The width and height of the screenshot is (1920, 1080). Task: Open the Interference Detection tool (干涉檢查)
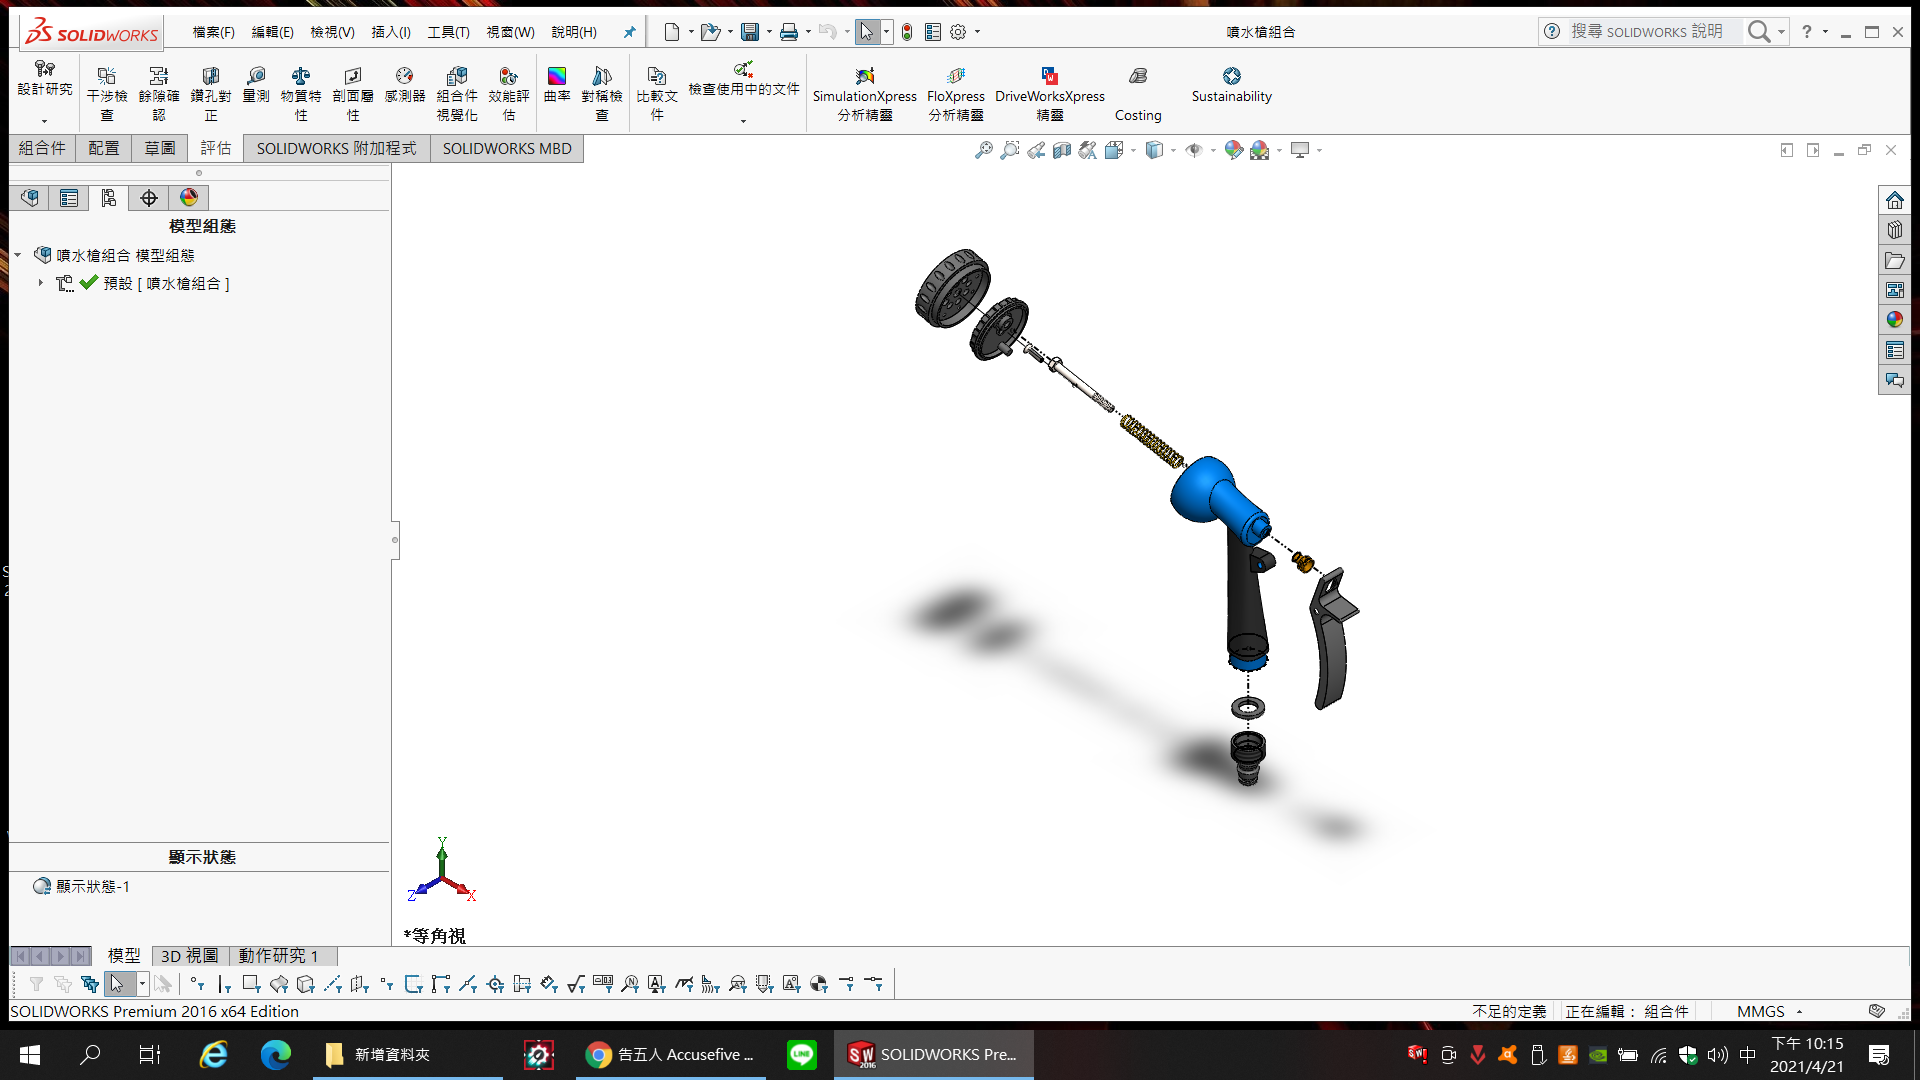[107, 93]
